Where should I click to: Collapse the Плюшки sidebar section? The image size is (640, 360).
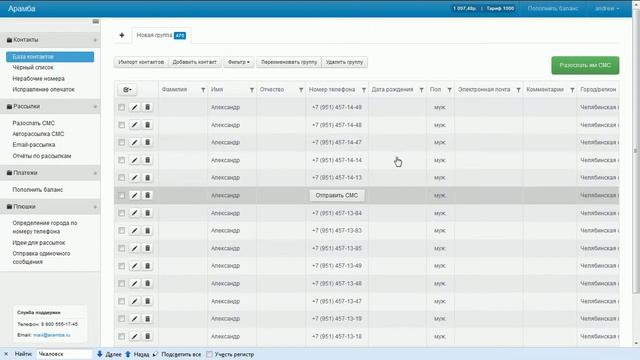tap(95, 207)
